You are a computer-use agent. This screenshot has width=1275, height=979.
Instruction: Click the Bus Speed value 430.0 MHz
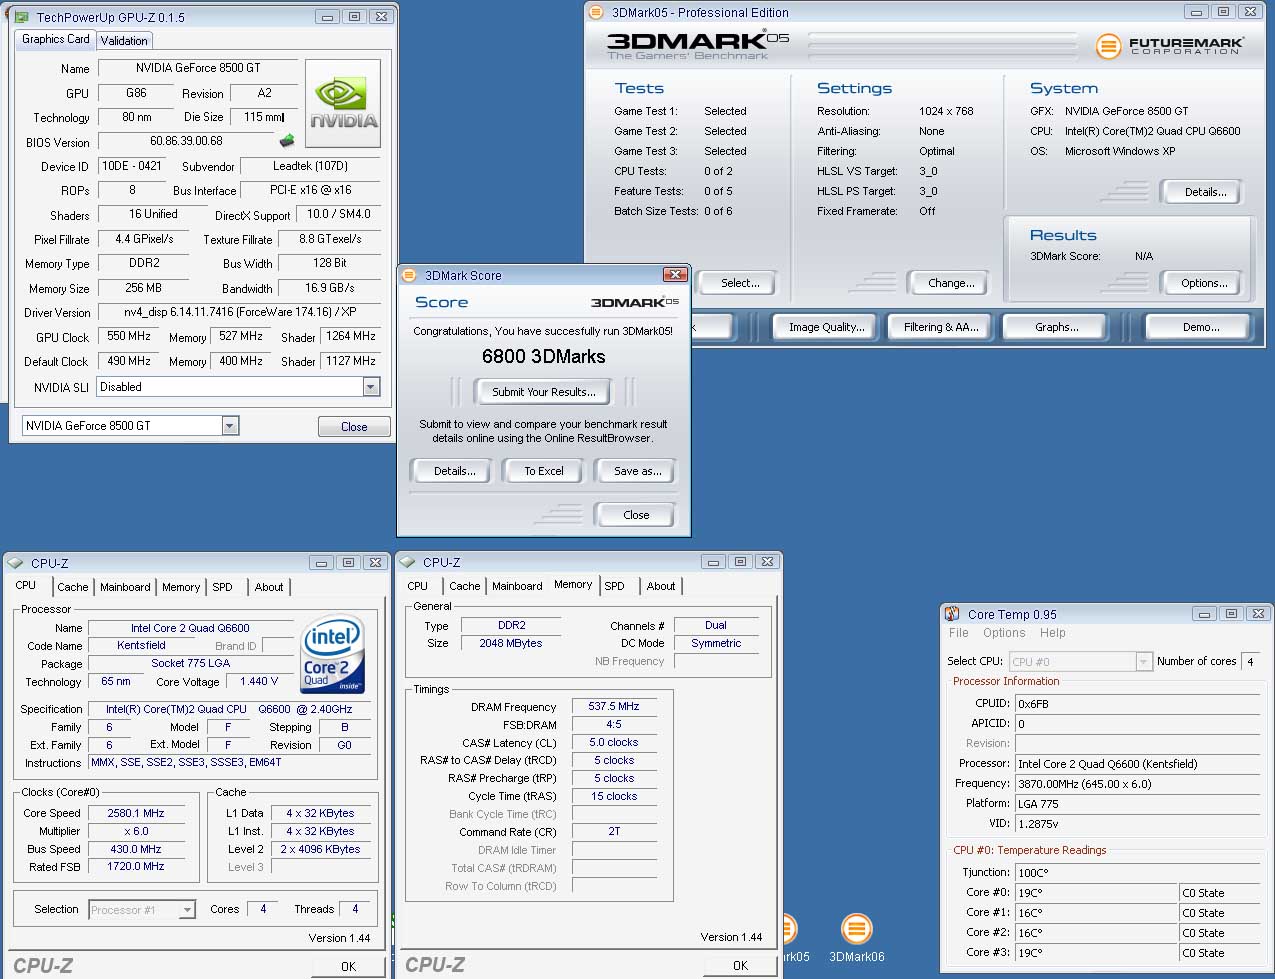[x=136, y=849]
